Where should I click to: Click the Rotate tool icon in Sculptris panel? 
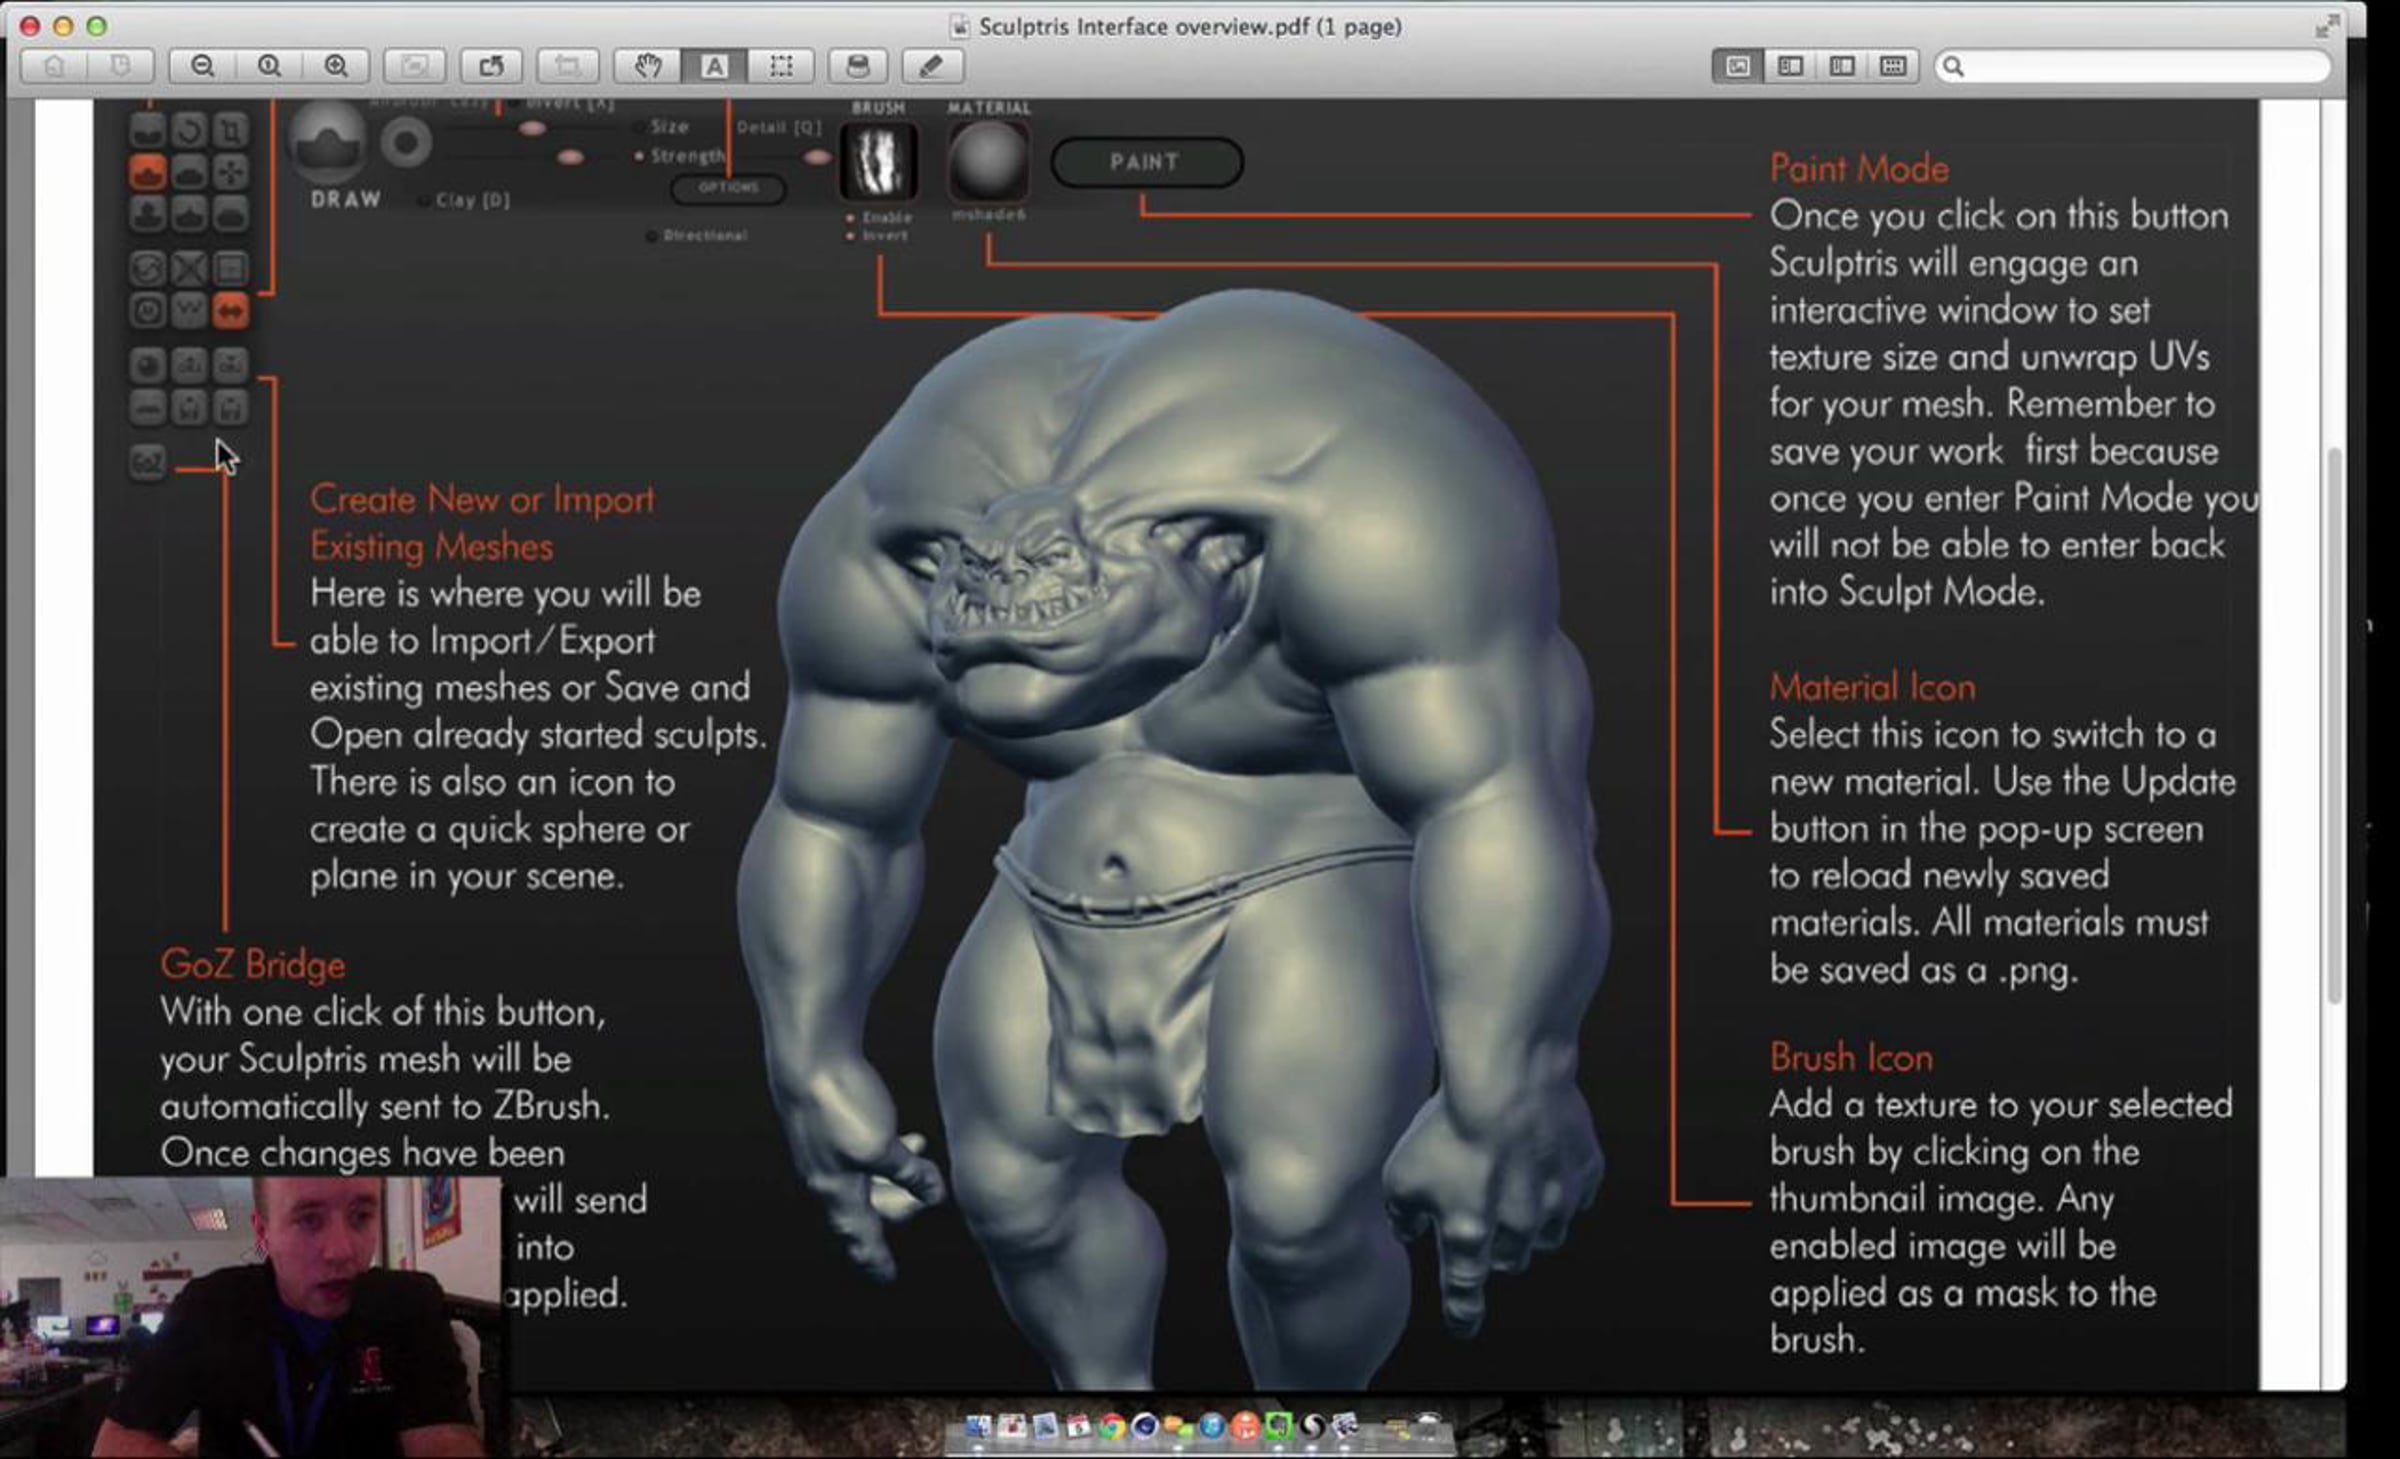(189, 130)
